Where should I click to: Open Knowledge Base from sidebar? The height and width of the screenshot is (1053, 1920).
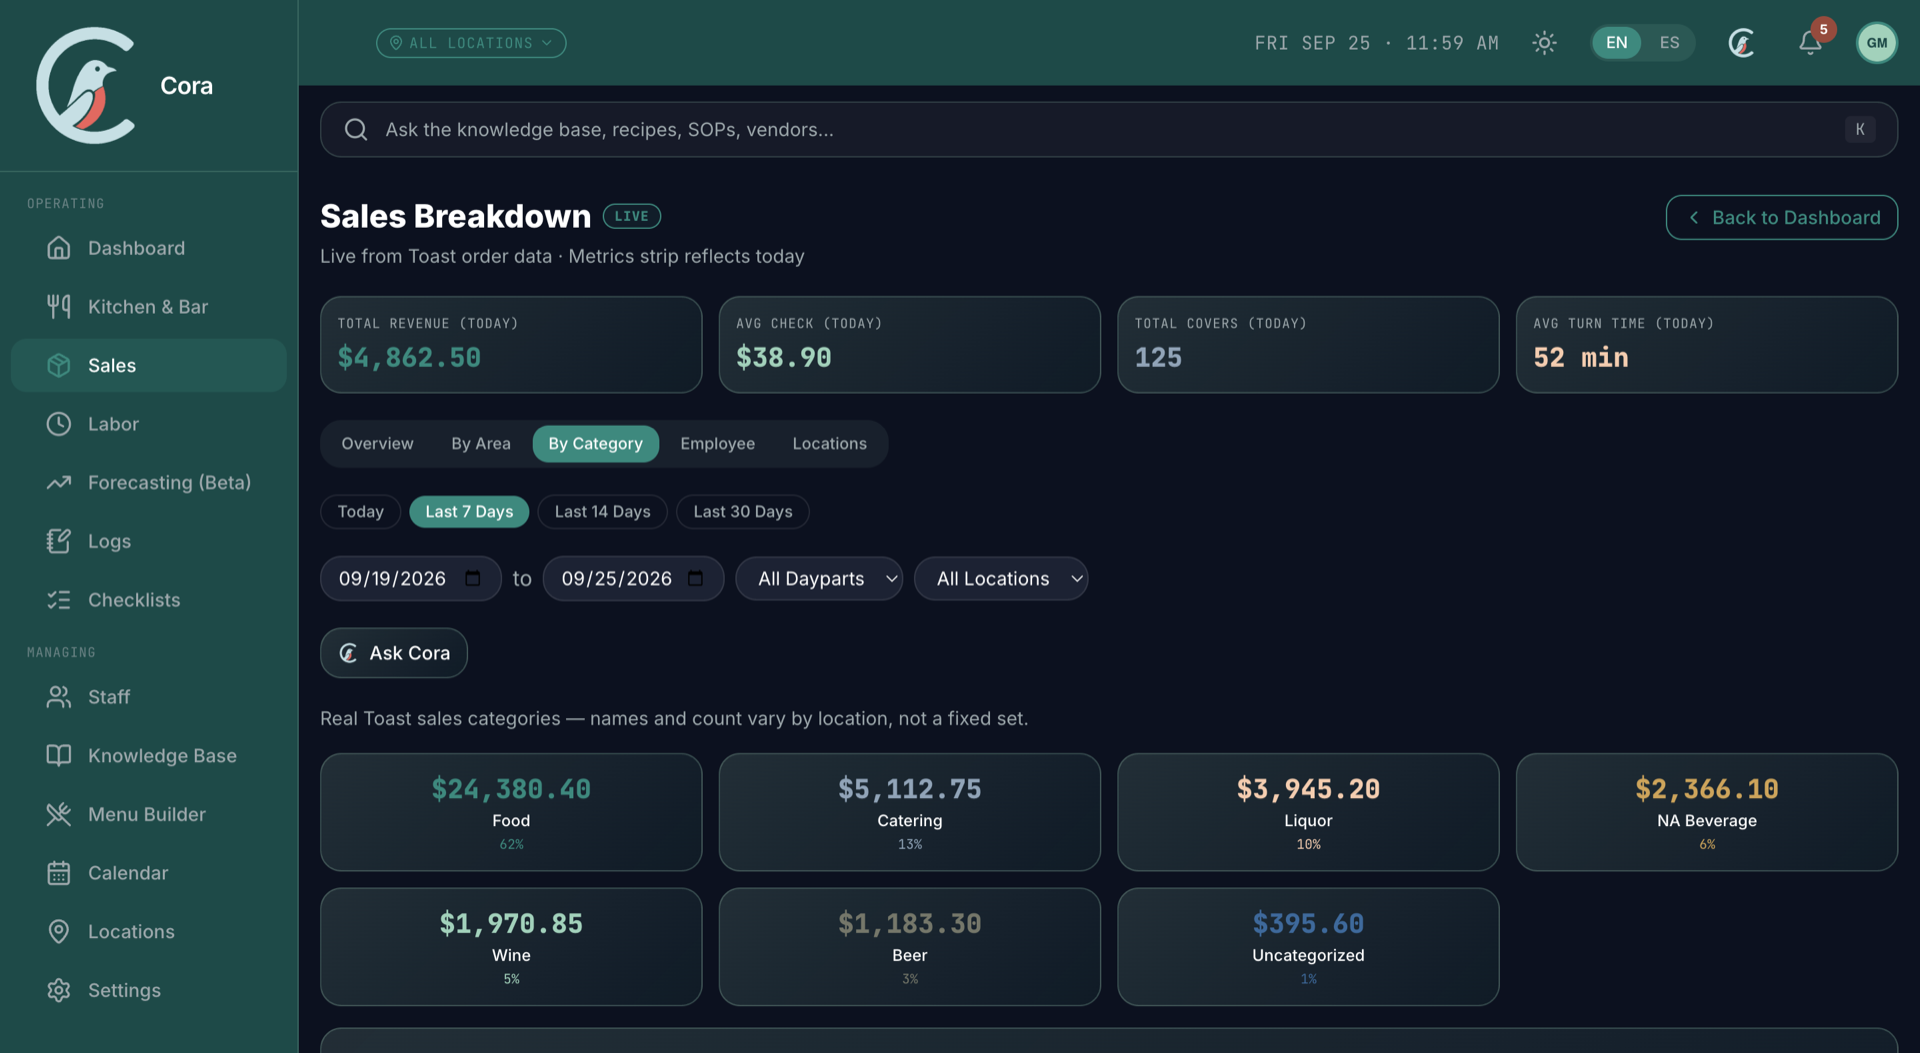point(148,756)
